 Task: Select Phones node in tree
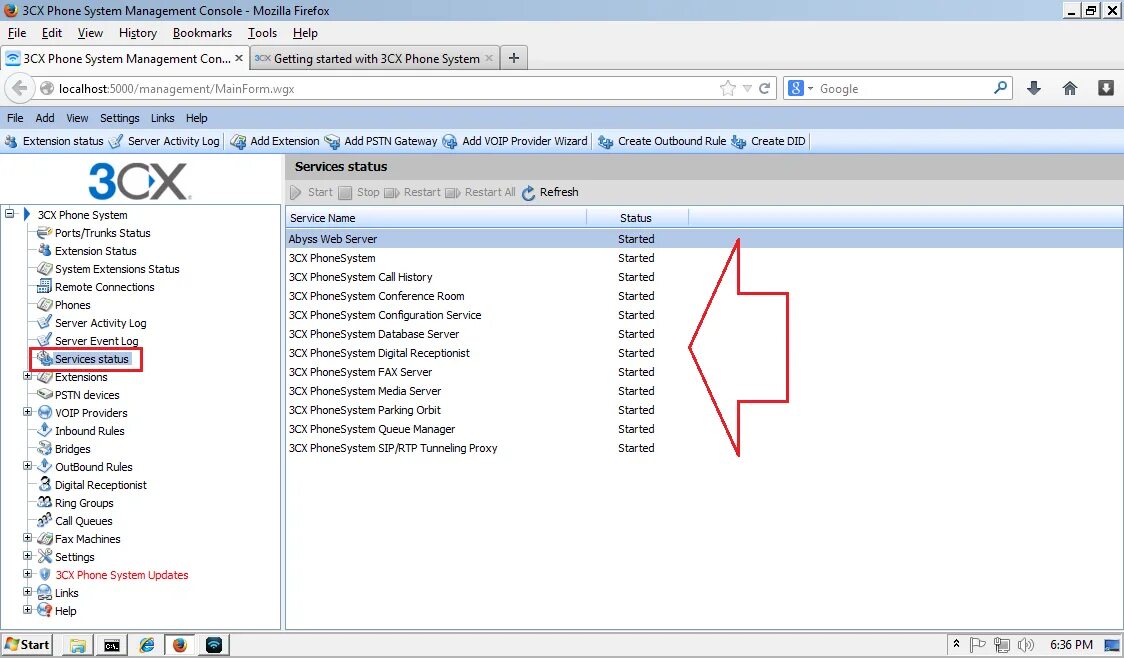click(x=72, y=305)
